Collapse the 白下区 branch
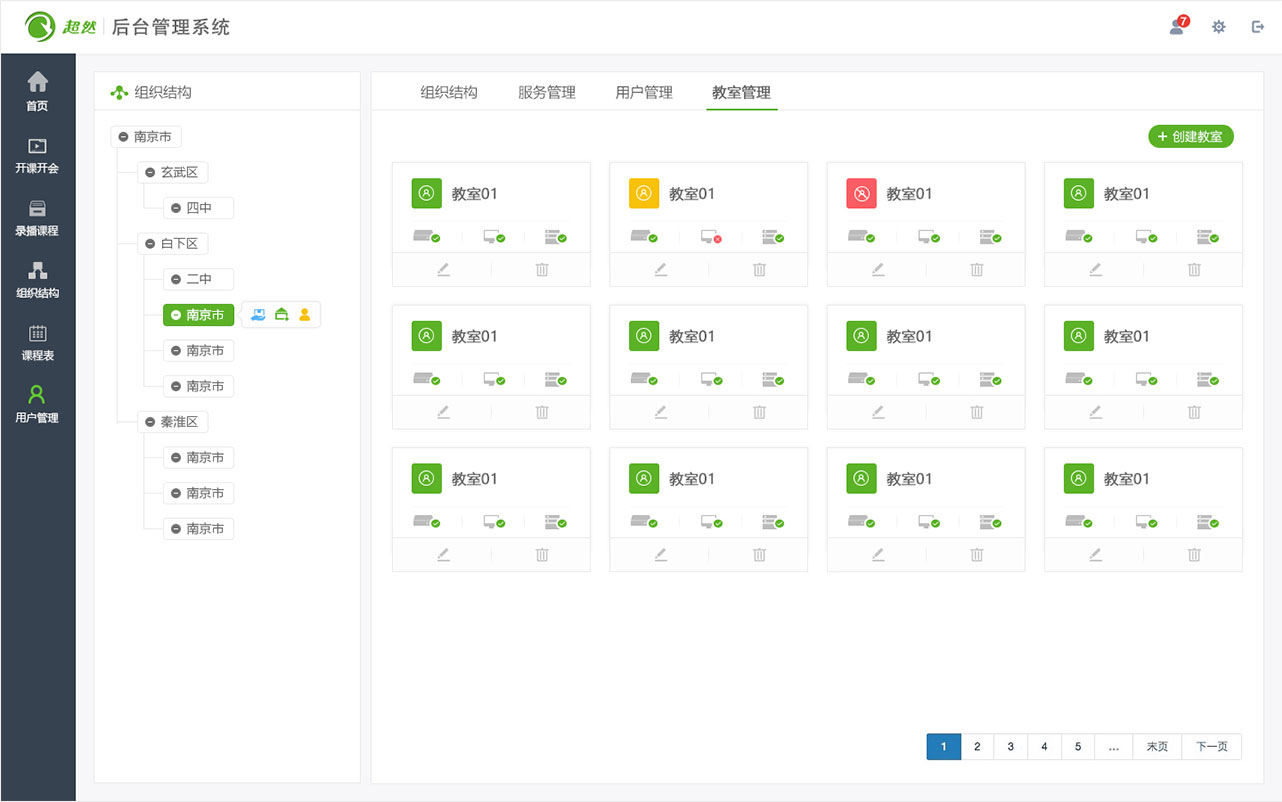The image size is (1282, 802). click(148, 243)
